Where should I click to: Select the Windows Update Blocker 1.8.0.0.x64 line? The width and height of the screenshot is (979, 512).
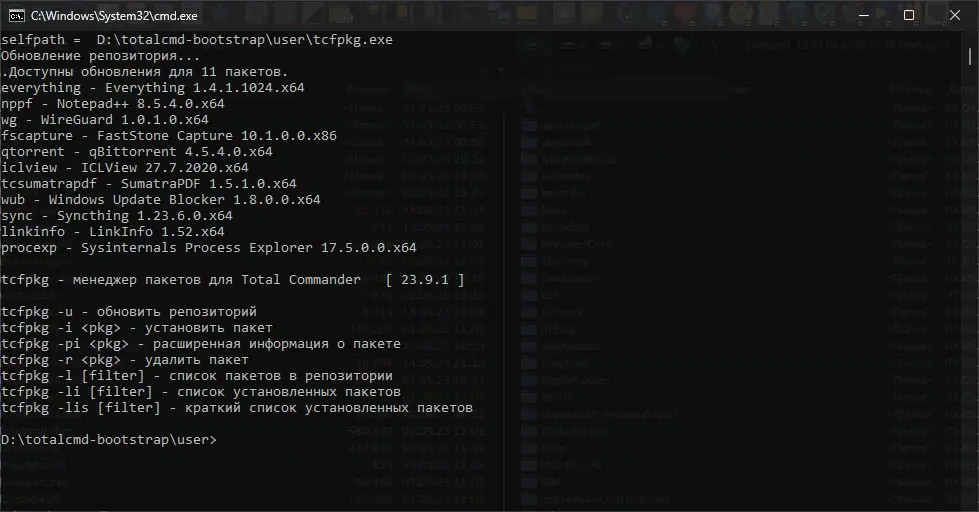160,200
